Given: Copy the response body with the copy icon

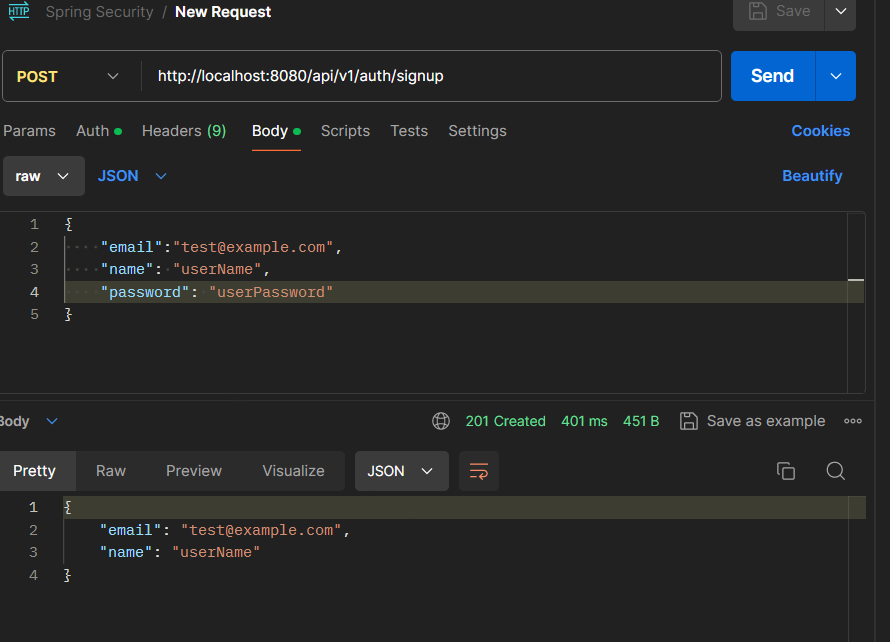Looking at the screenshot, I should (x=786, y=471).
